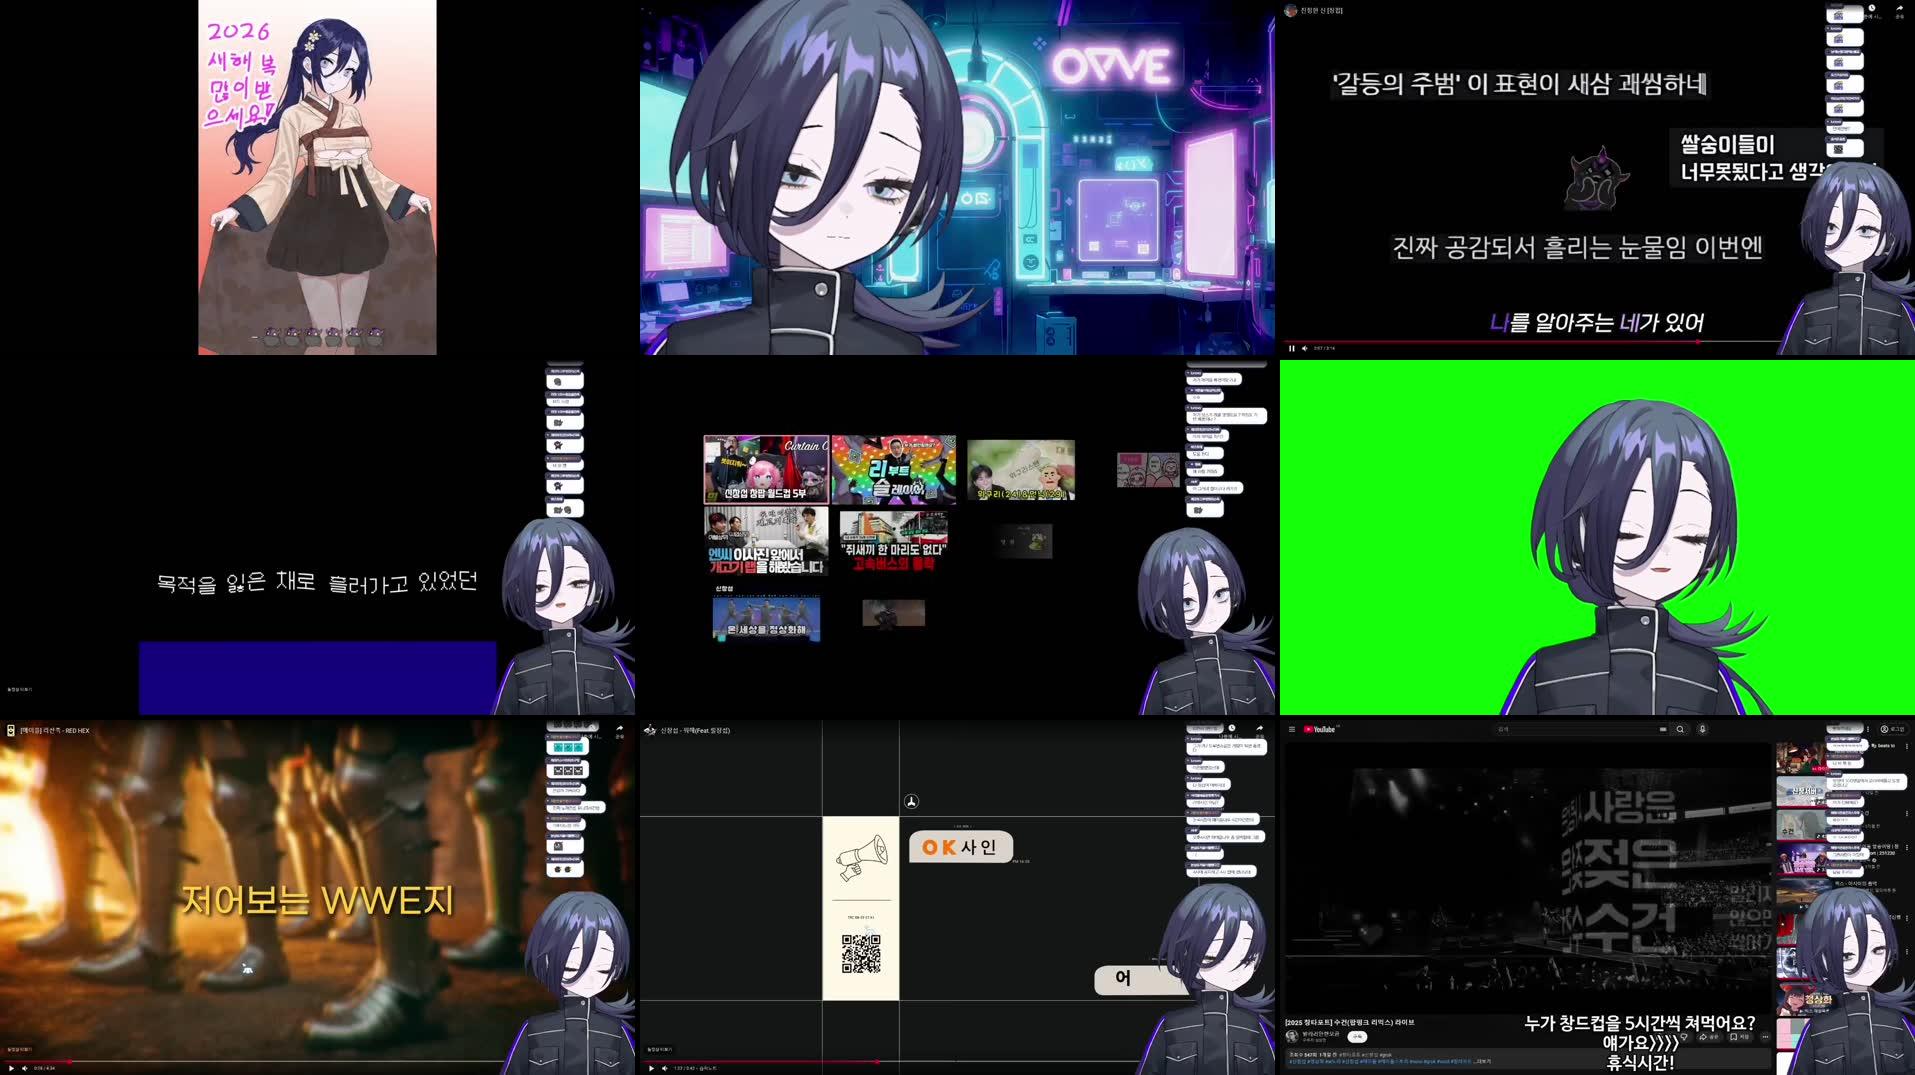1915x1075 pixels.
Task: Open the YouTube hamburger guide menu
Action: click(1292, 729)
